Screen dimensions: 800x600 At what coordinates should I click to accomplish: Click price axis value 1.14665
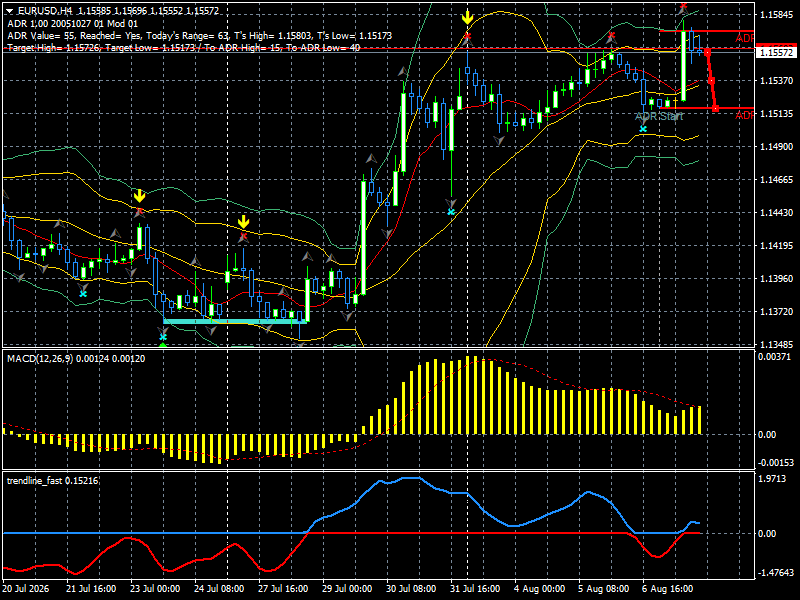coord(777,180)
